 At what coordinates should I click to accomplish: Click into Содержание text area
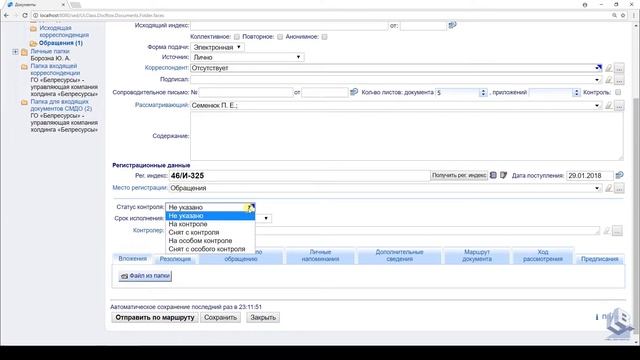(x=407, y=136)
